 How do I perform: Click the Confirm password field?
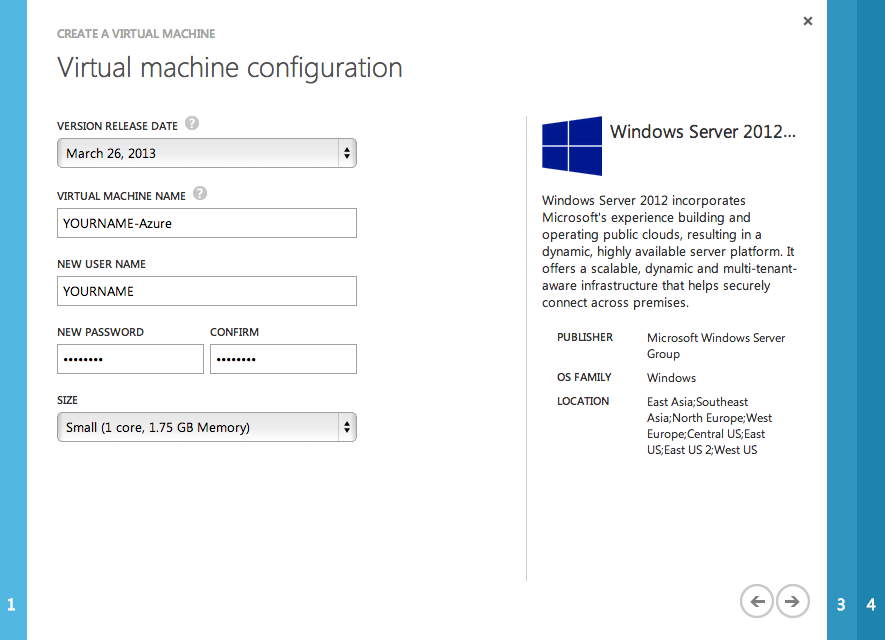283,359
